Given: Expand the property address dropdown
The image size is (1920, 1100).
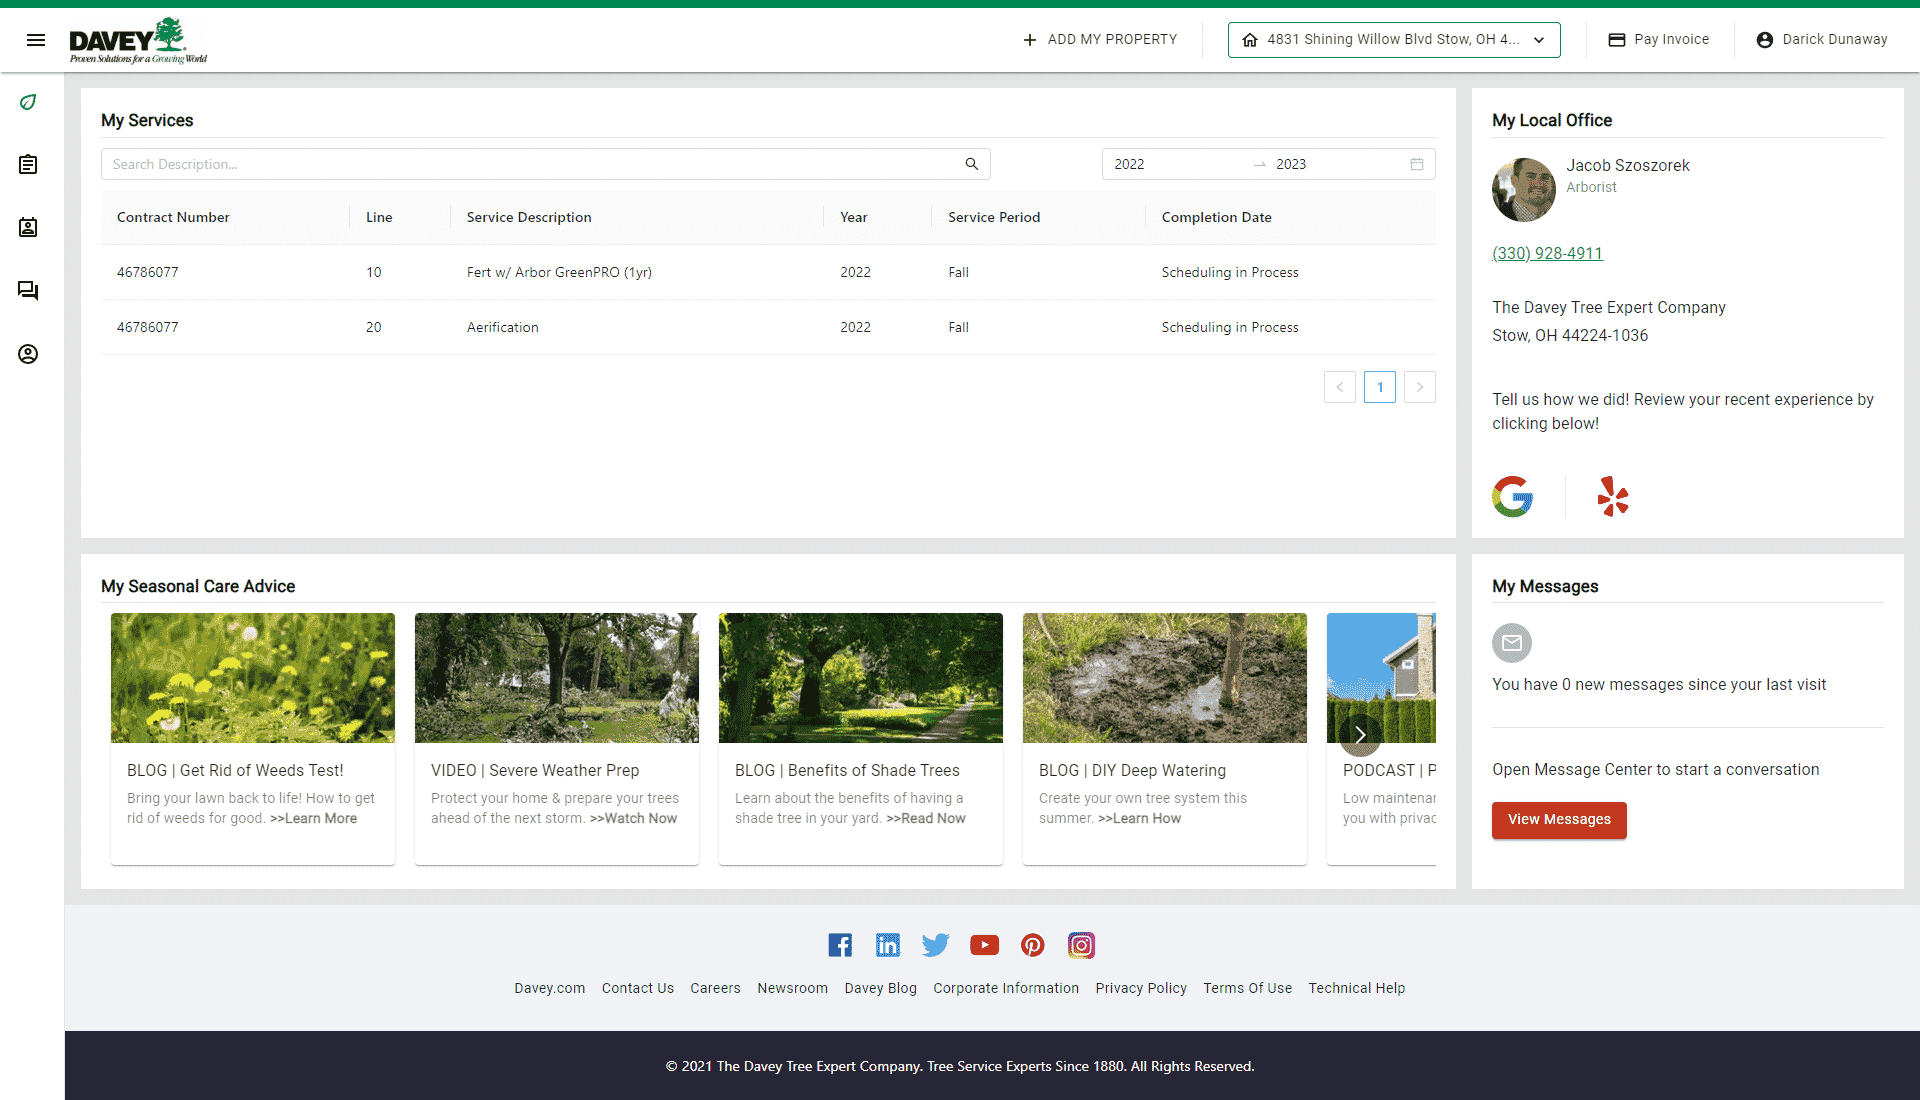Looking at the screenshot, I should (1538, 40).
